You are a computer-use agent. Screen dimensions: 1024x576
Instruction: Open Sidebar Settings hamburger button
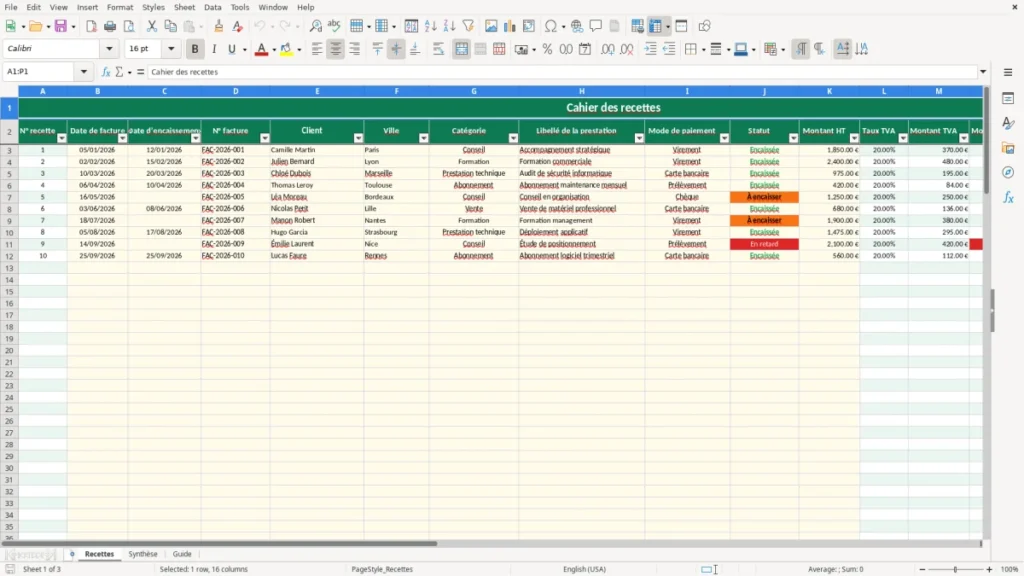tap(1008, 72)
